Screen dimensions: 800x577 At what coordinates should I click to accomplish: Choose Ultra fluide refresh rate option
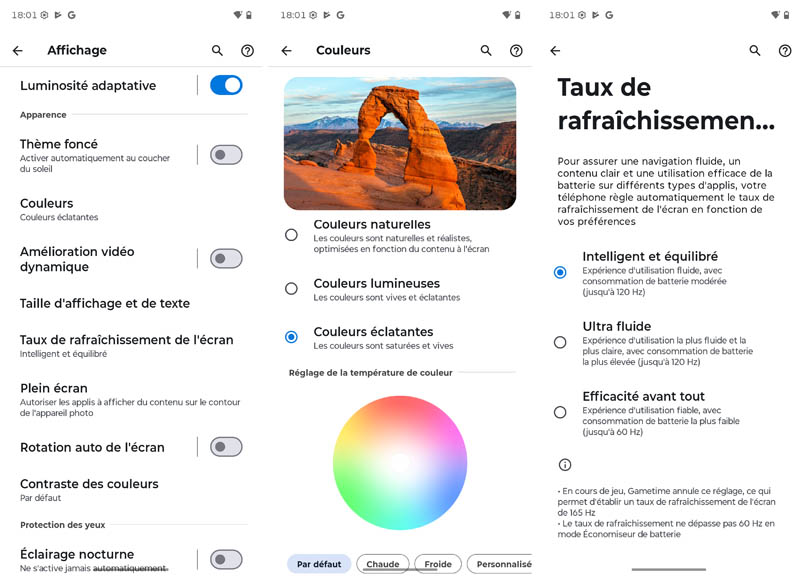point(560,342)
